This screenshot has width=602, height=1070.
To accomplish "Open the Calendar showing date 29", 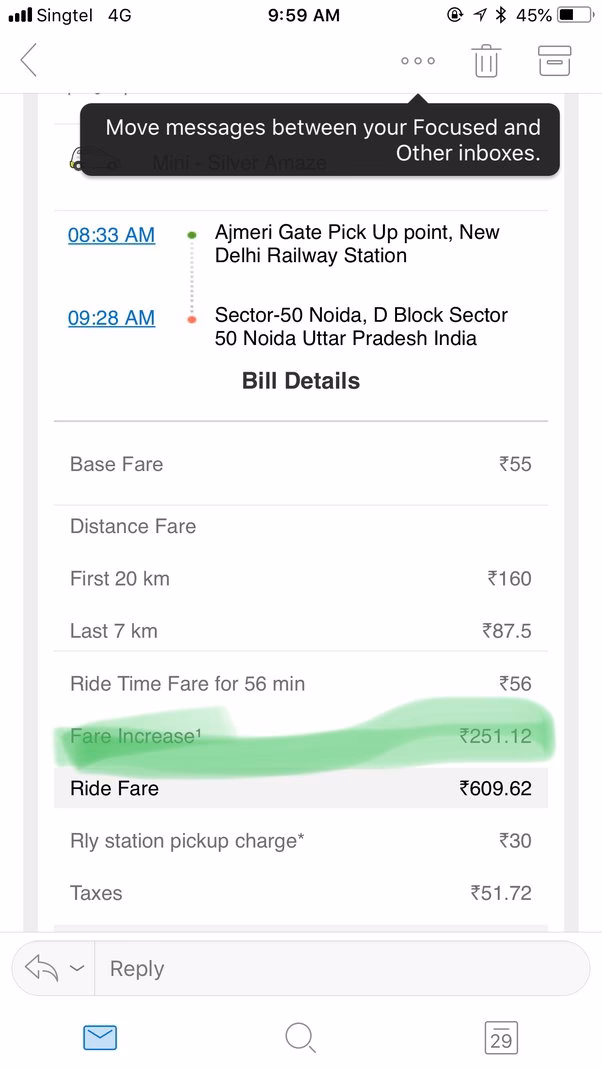I will click(x=501, y=1038).
